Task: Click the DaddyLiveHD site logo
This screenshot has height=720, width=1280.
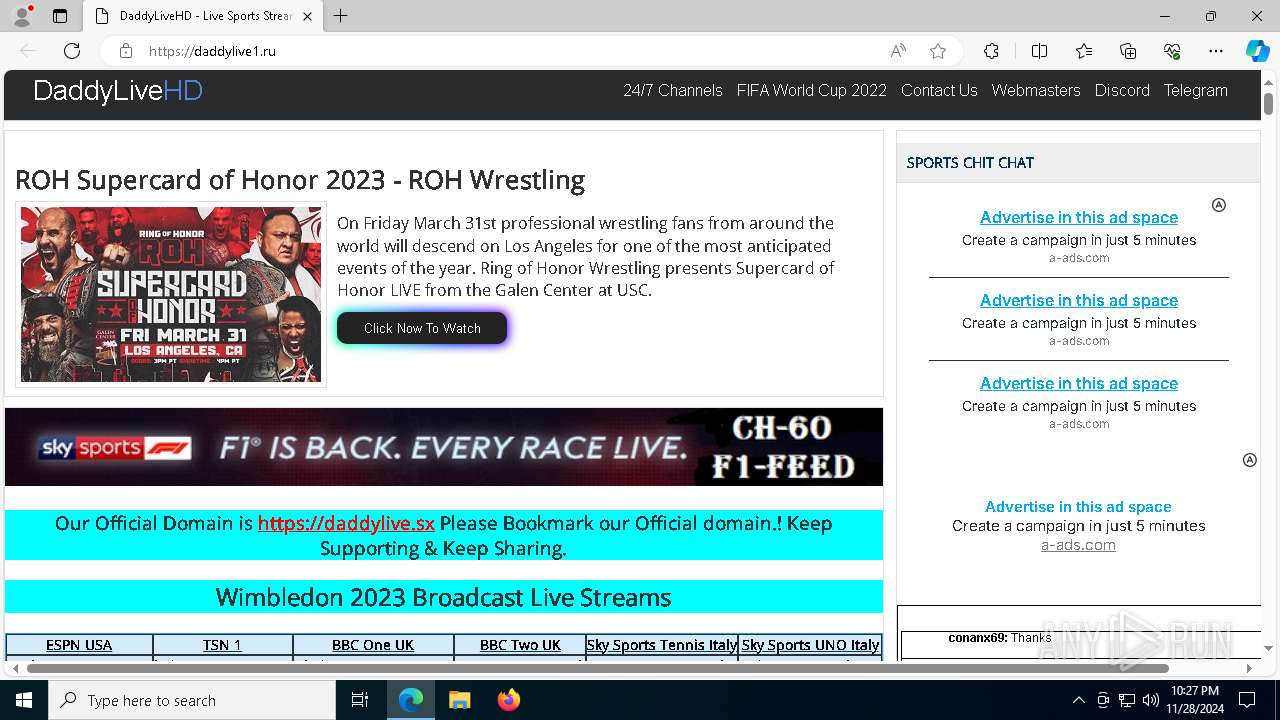Action: pyautogui.click(x=118, y=91)
